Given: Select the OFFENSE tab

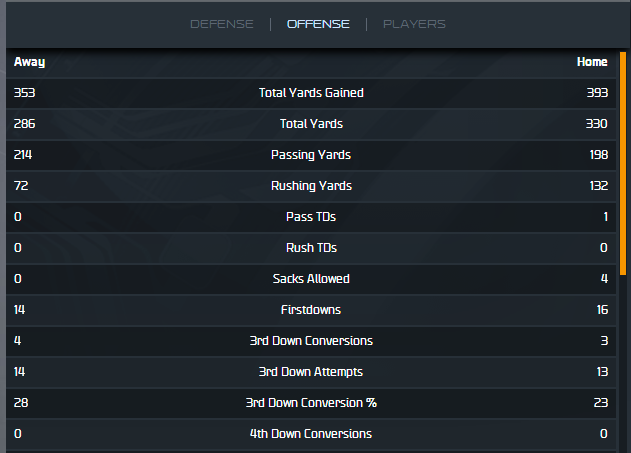Looking at the screenshot, I should [x=318, y=24].
